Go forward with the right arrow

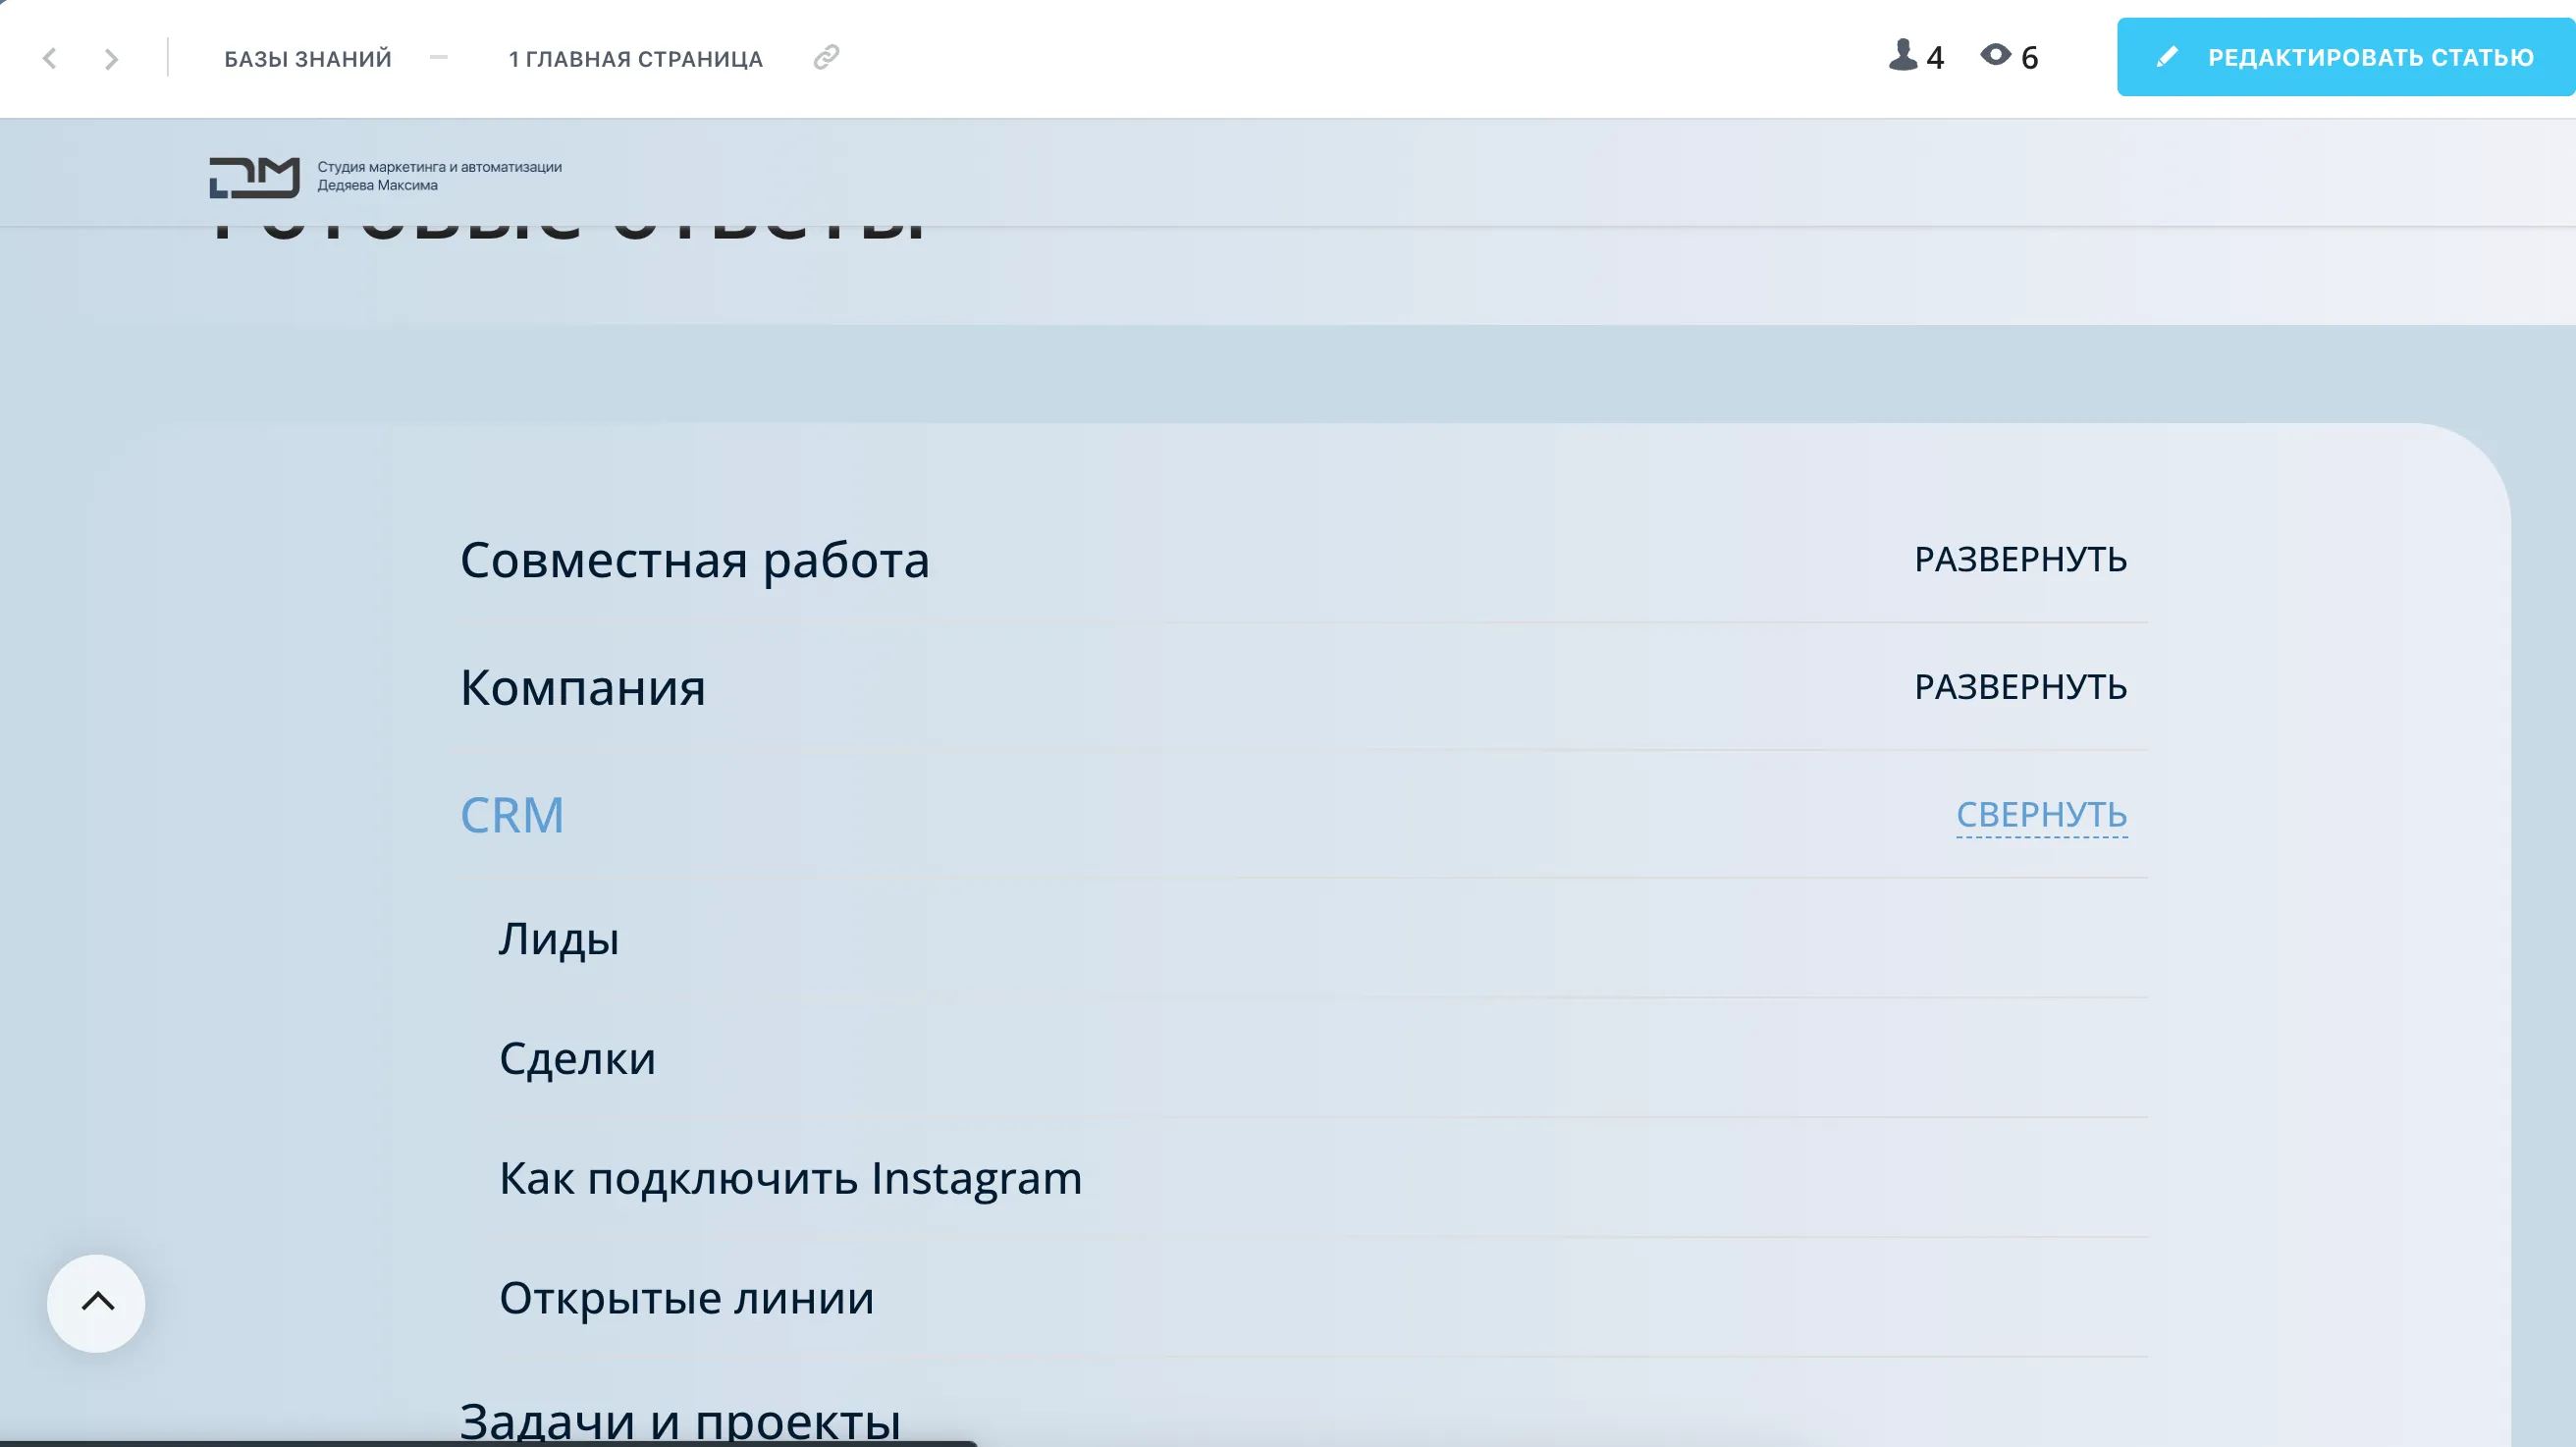coord(111,59)
